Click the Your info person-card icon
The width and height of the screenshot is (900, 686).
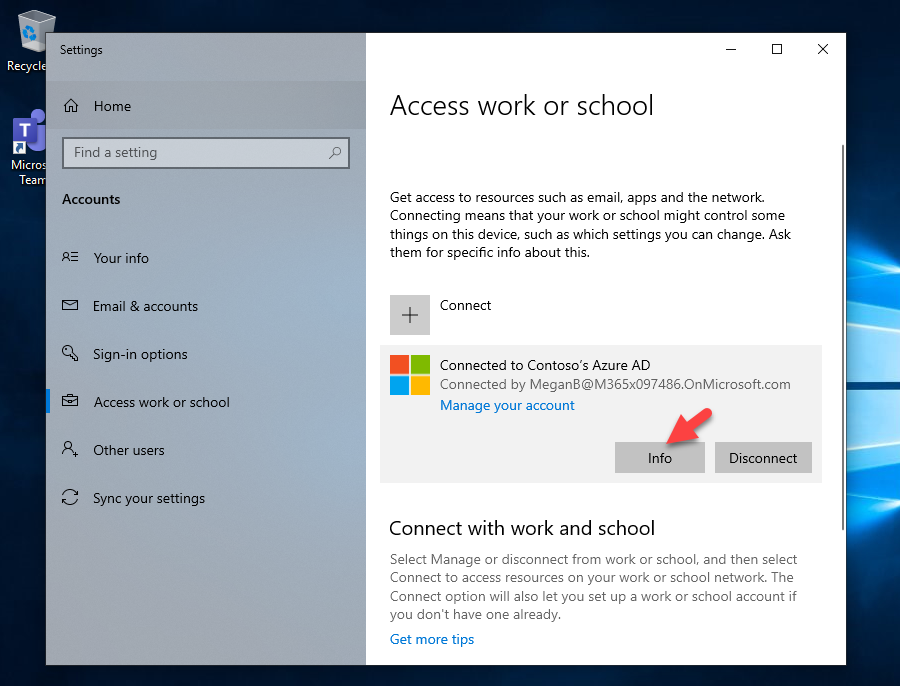(70, 257)
